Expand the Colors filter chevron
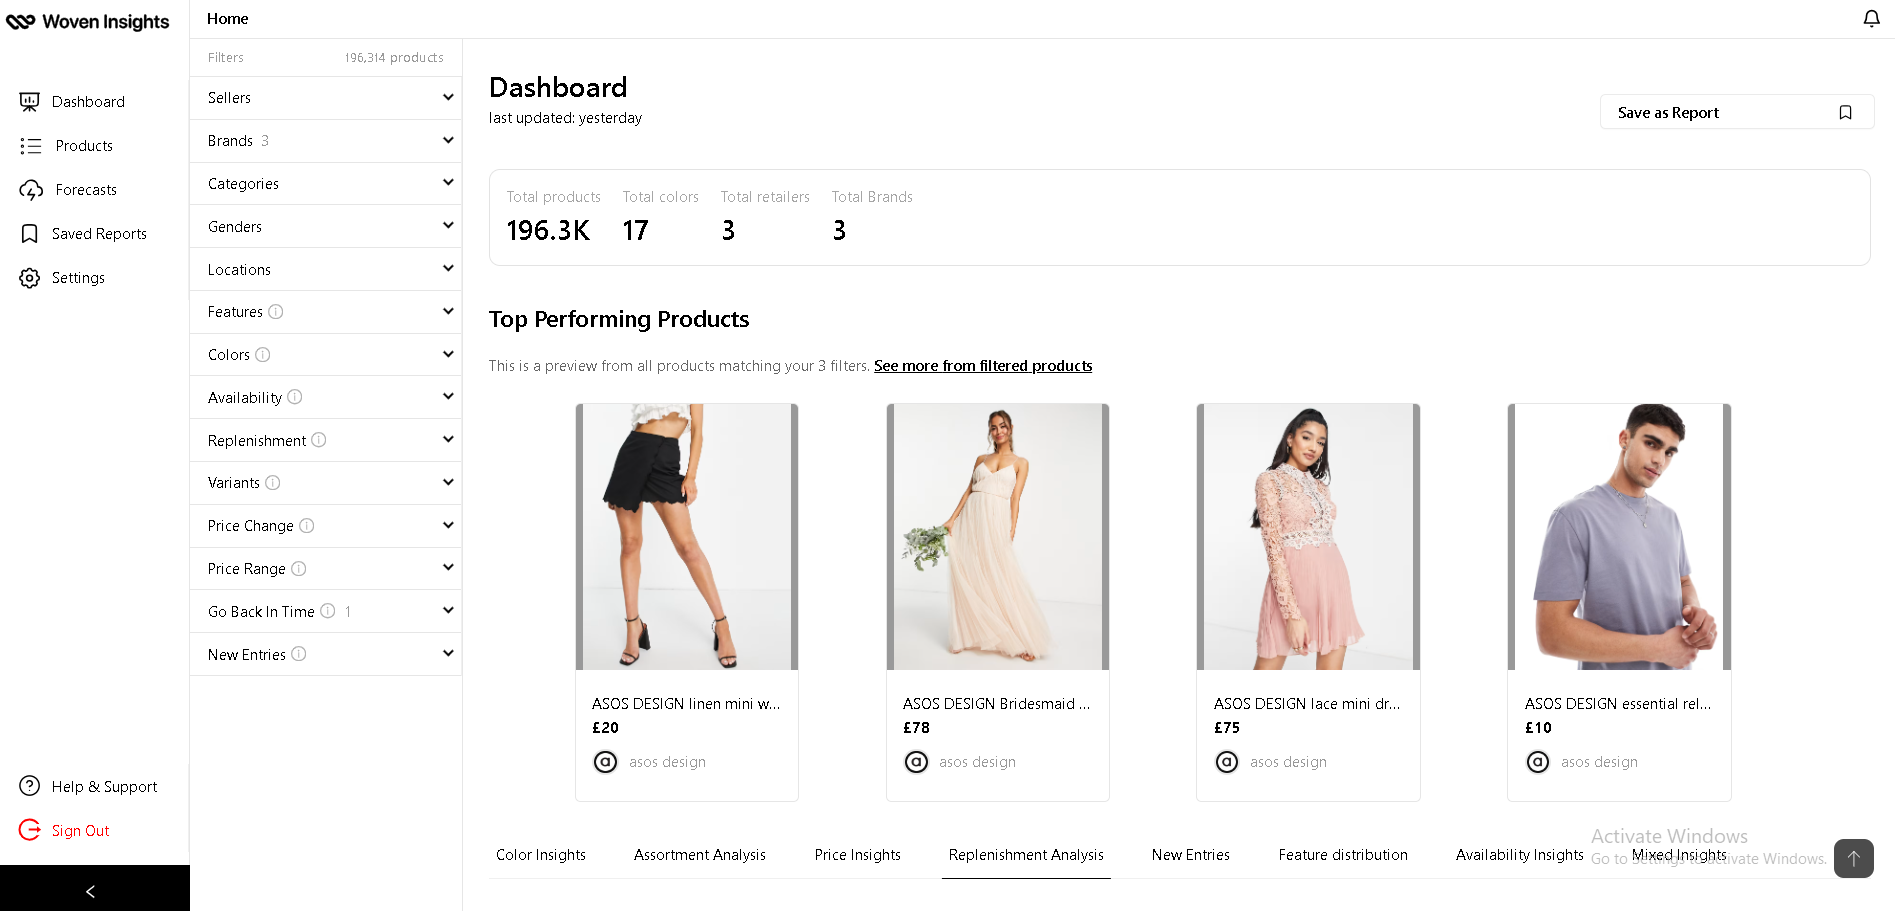 pos(448,355)
